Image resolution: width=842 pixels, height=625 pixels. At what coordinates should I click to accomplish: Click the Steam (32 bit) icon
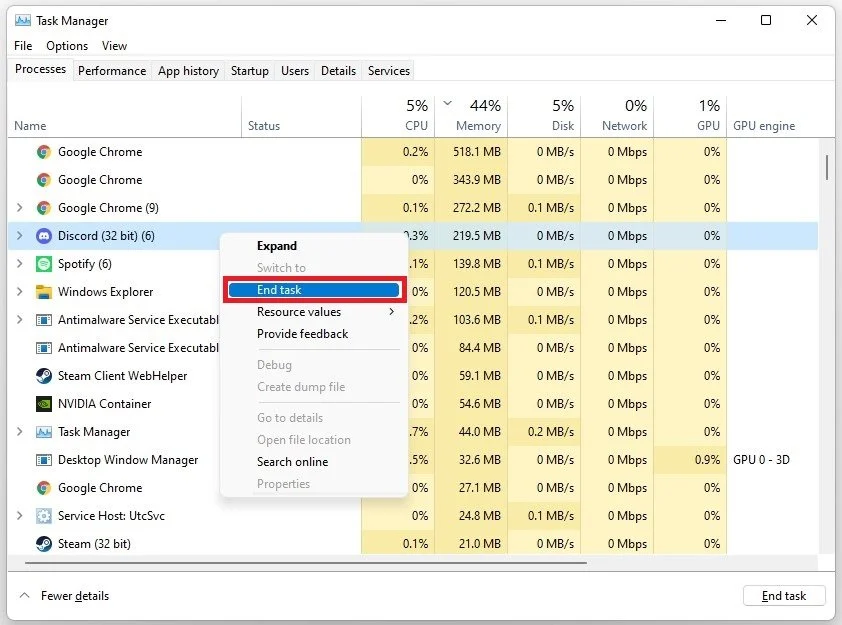(x=43, y=544)
